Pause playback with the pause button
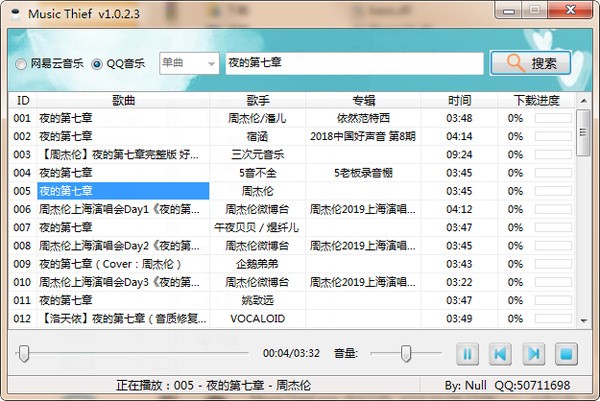The image size is (600, 401). pos(467,353)
